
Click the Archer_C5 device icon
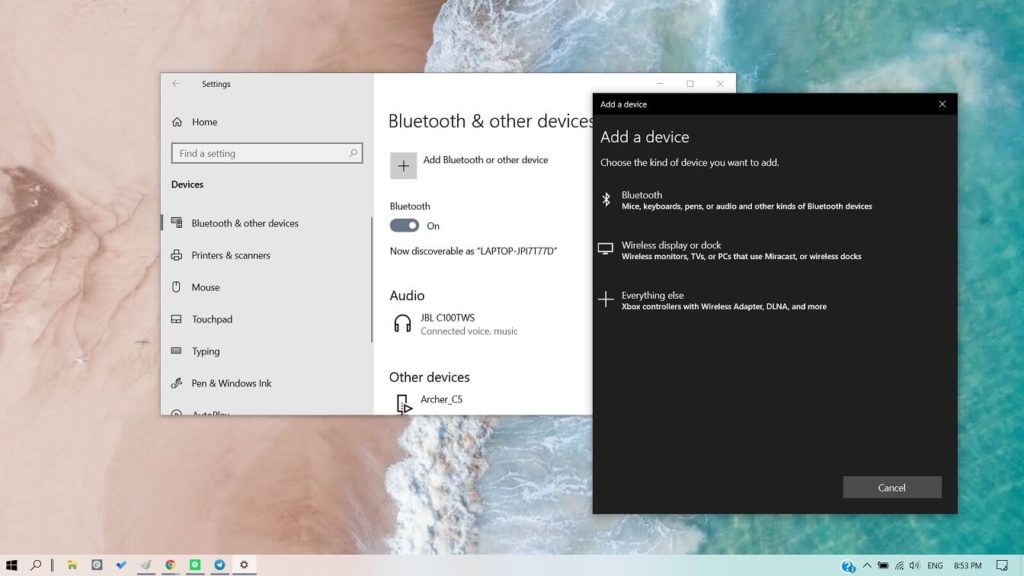click(403, 404)
